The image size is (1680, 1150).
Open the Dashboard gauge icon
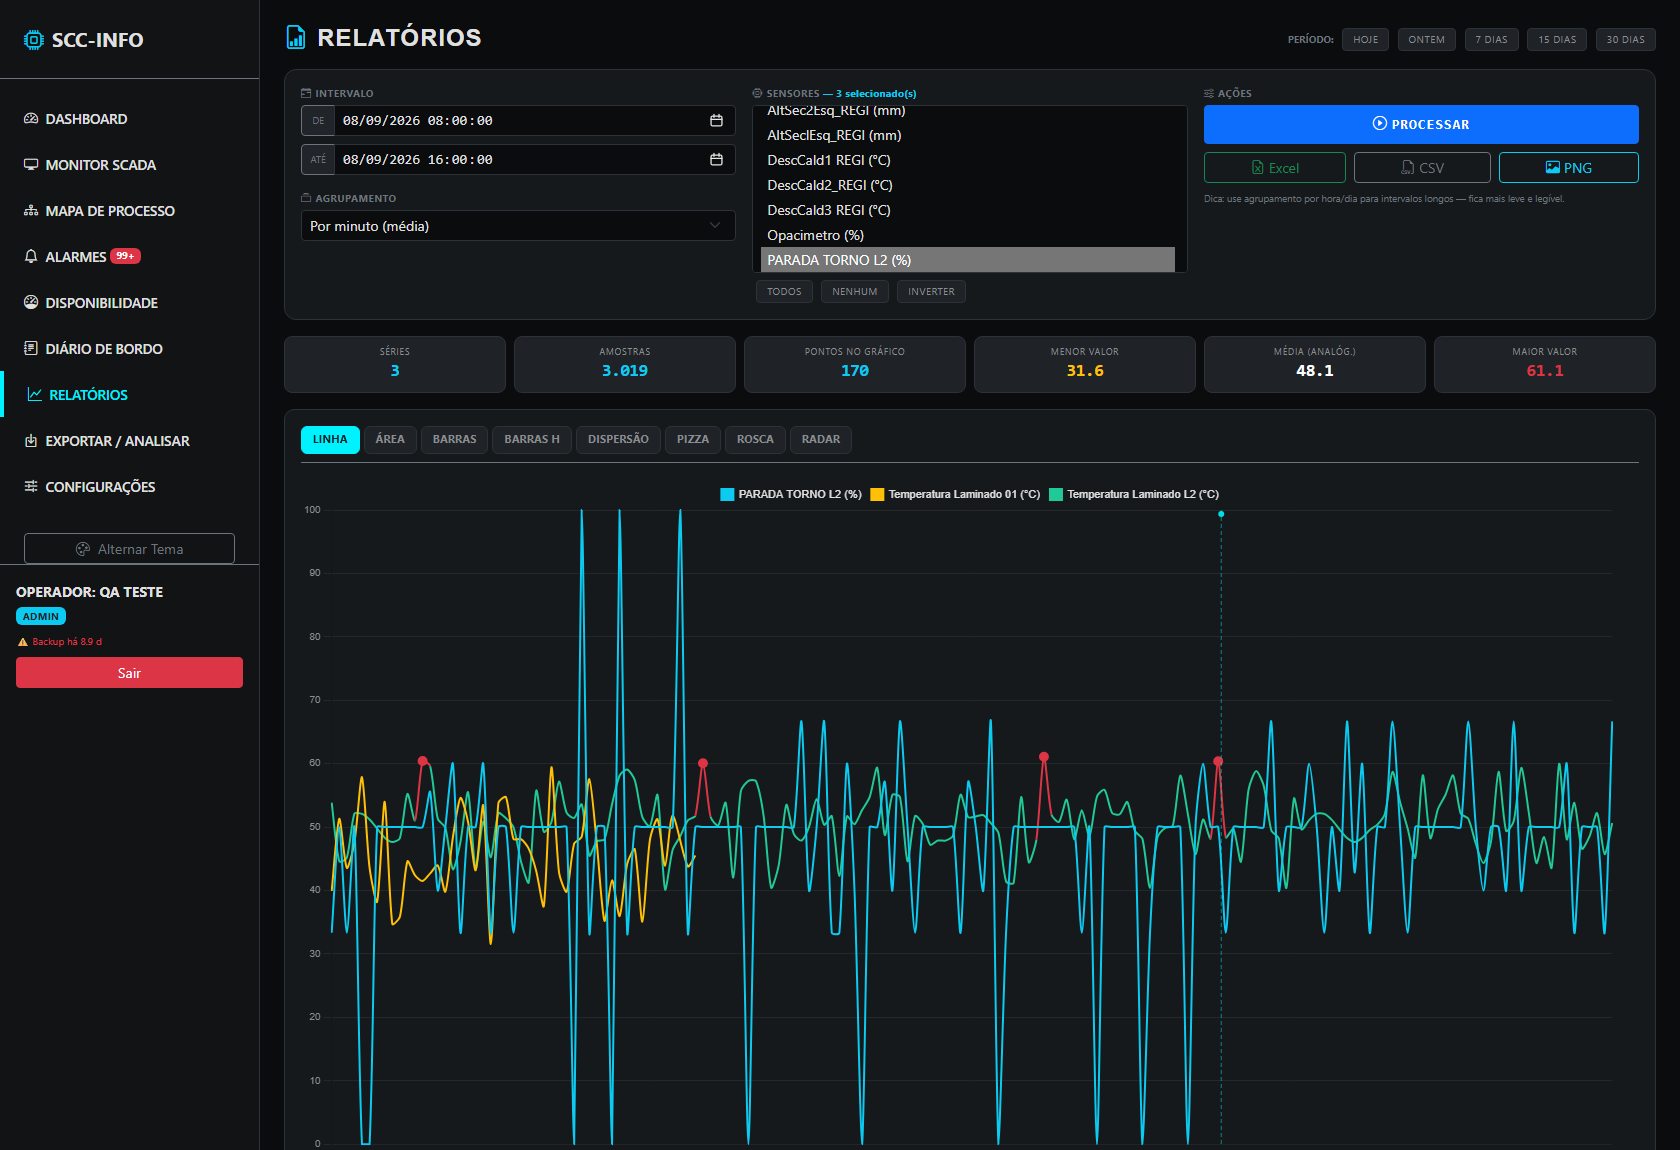(31, 119)
